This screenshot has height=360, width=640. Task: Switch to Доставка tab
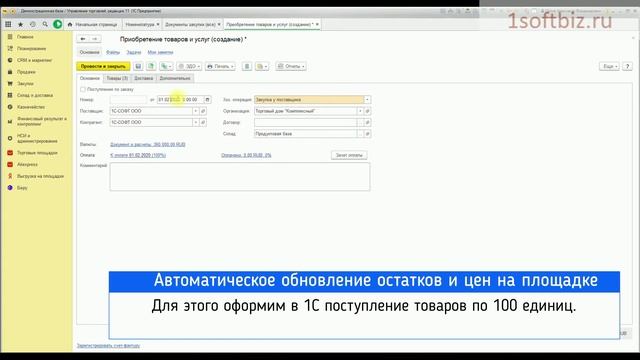point(144,78)
